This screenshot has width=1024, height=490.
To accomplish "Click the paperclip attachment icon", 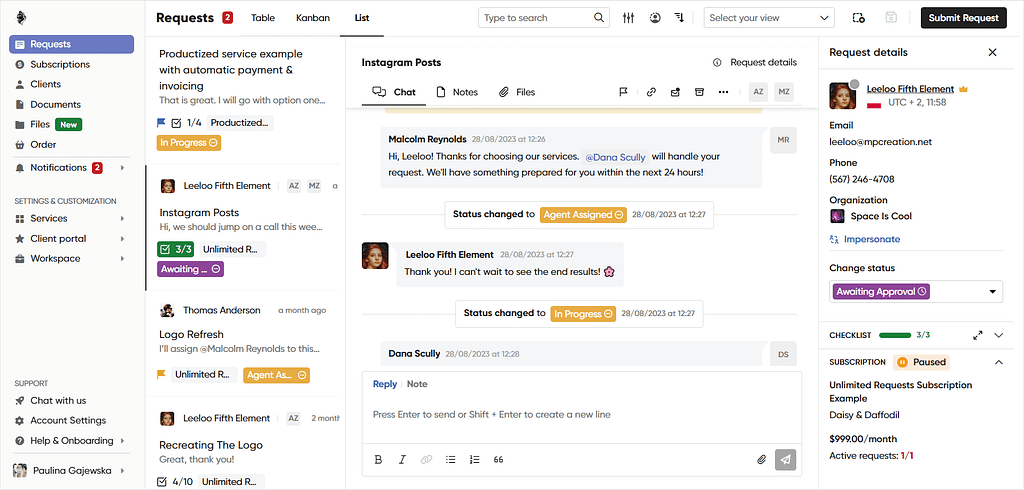I will pos(761,459).
